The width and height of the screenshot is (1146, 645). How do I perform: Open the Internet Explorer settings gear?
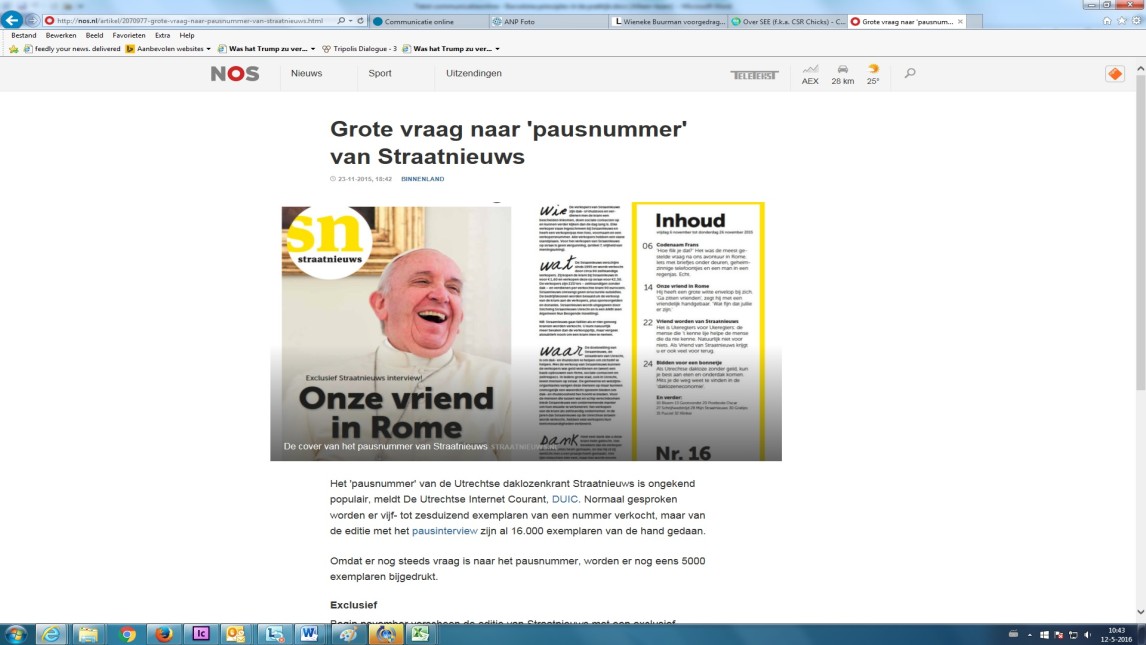(x=1136, y=21)
